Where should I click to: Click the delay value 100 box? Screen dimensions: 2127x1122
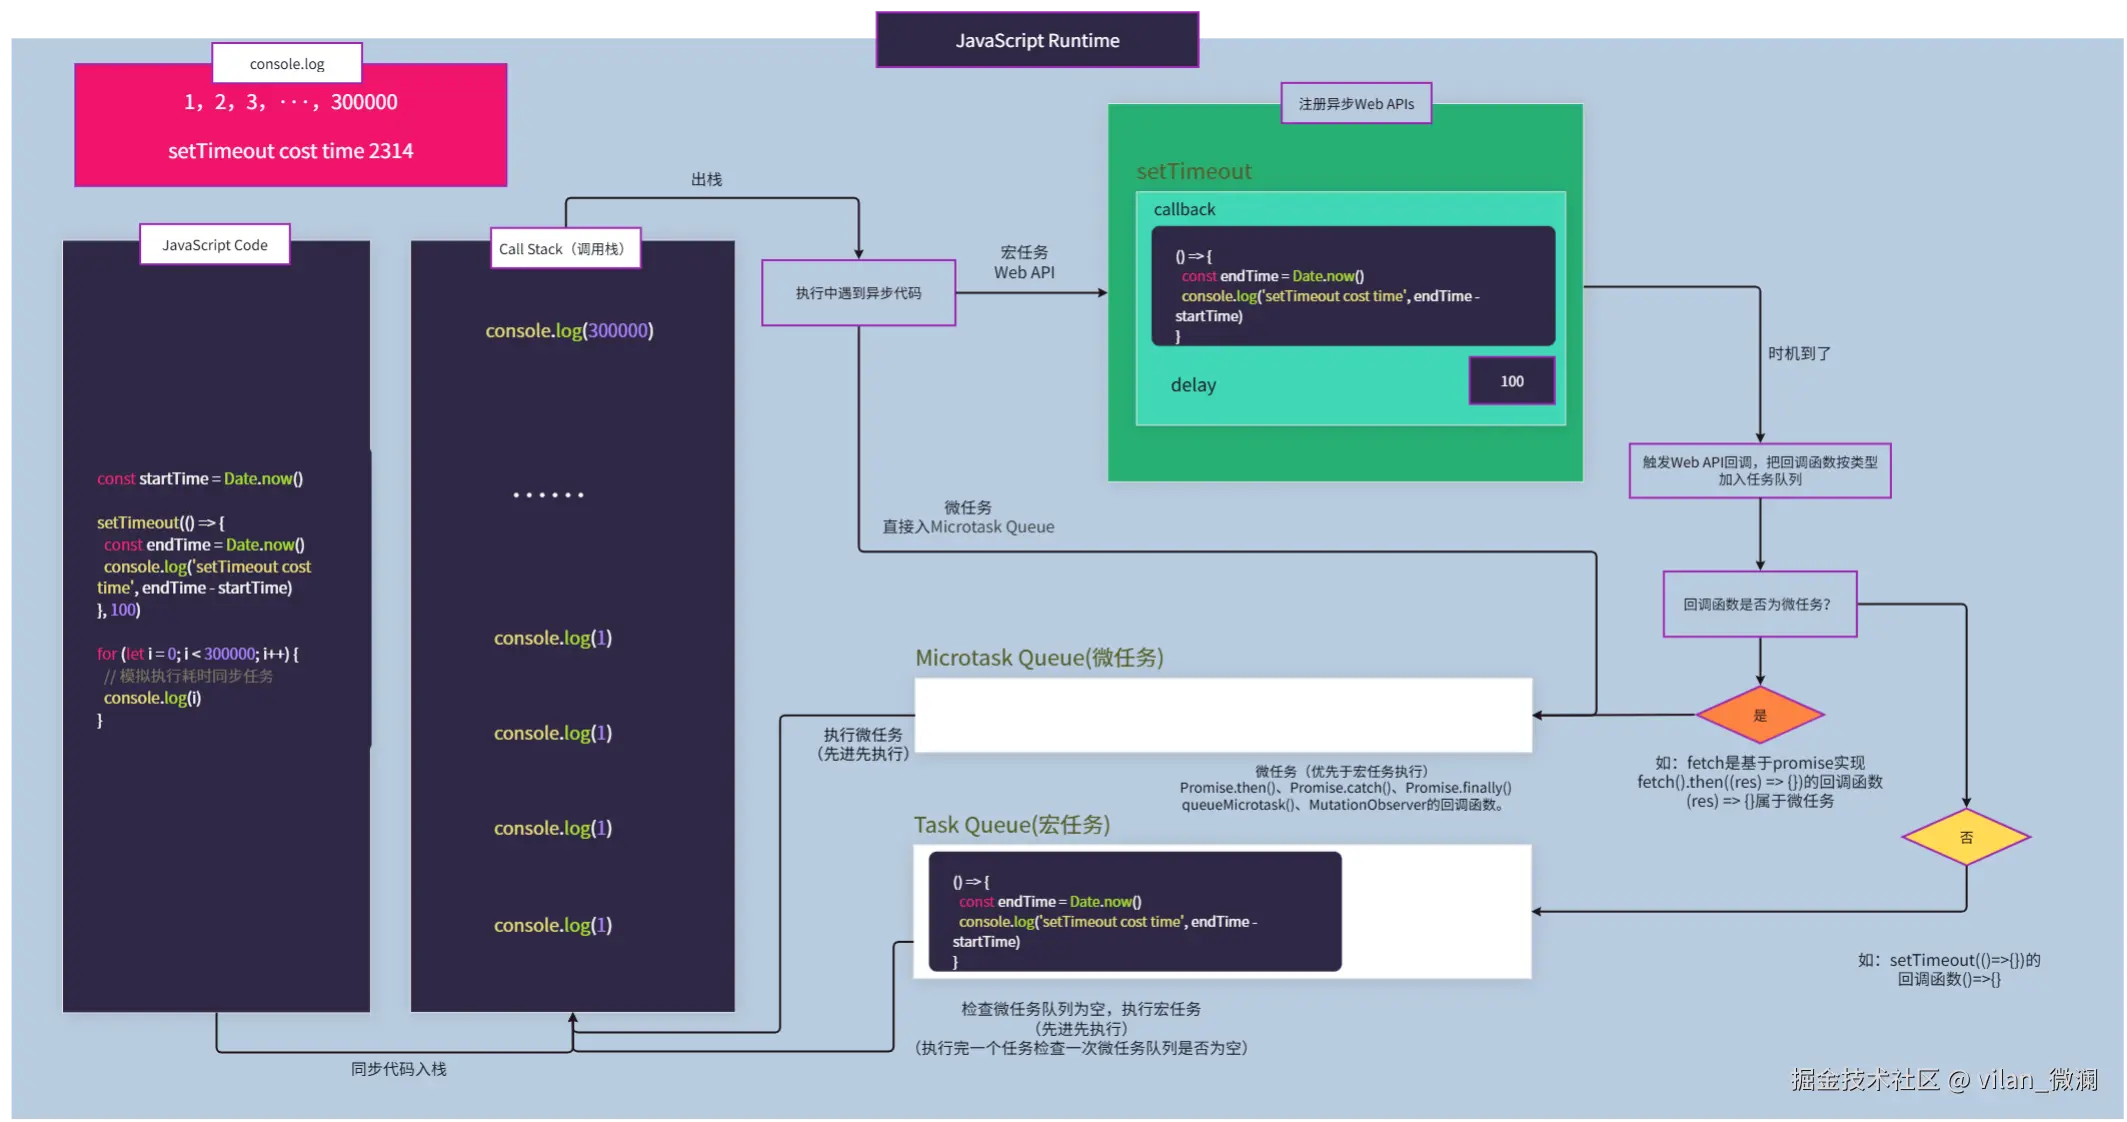point(1511,381)
